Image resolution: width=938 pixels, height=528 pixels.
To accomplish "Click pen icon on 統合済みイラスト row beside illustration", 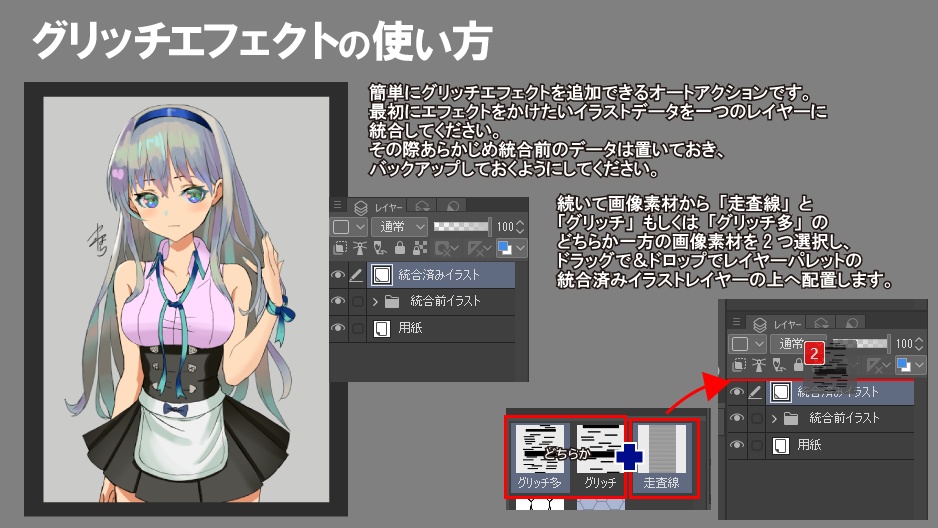I will coord(356,275).
